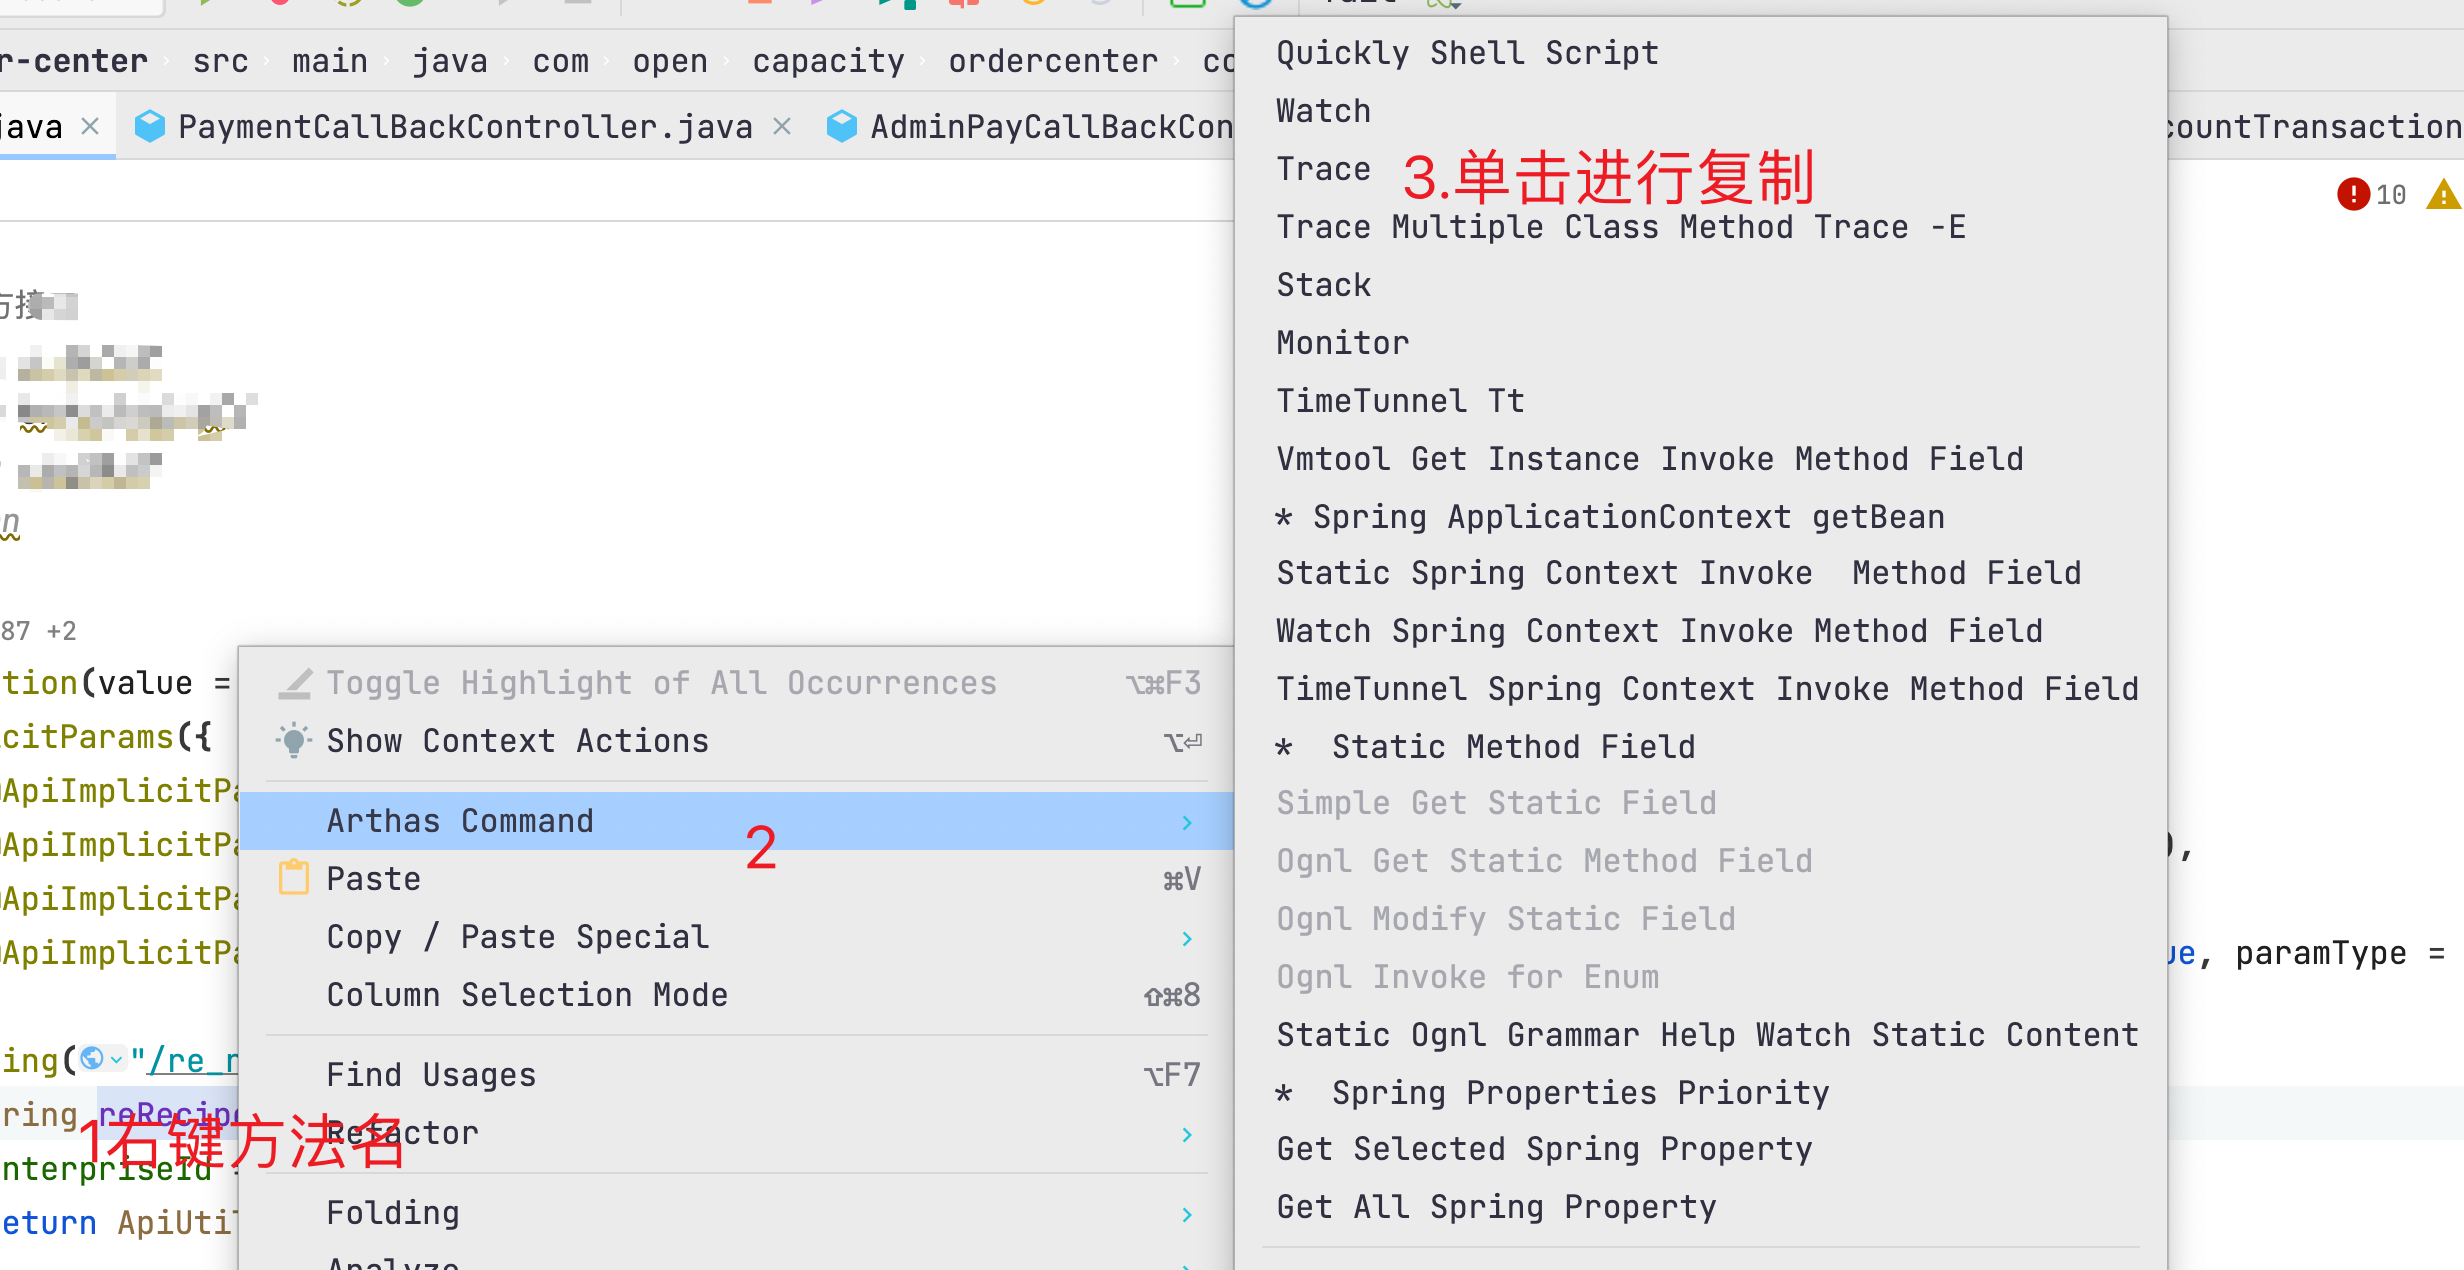Screen dimensions: 2464x1270
Task: Click the Show Context Actions lightbulb icon
Action: (294, 740)
